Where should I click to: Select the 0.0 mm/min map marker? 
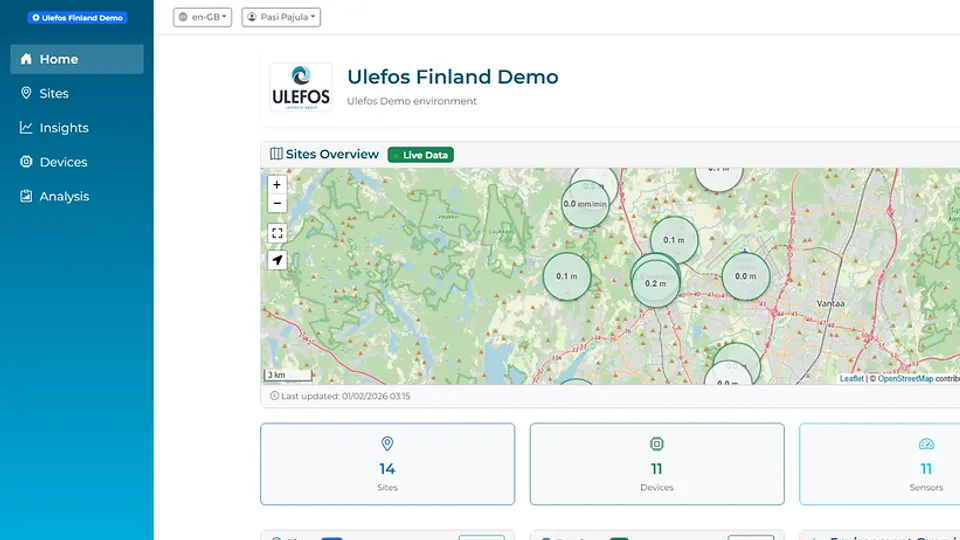tap(585, 204)
